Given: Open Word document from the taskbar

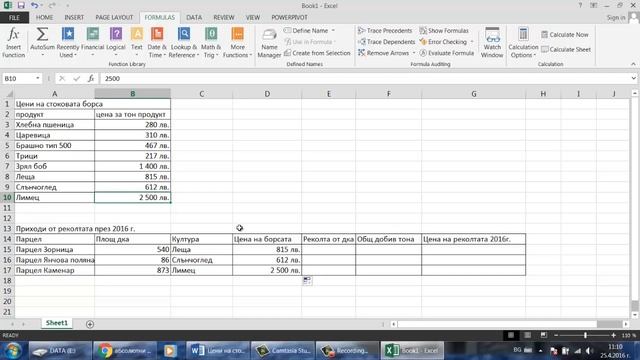Looking at the screenshot, I should tap(217, 351).
